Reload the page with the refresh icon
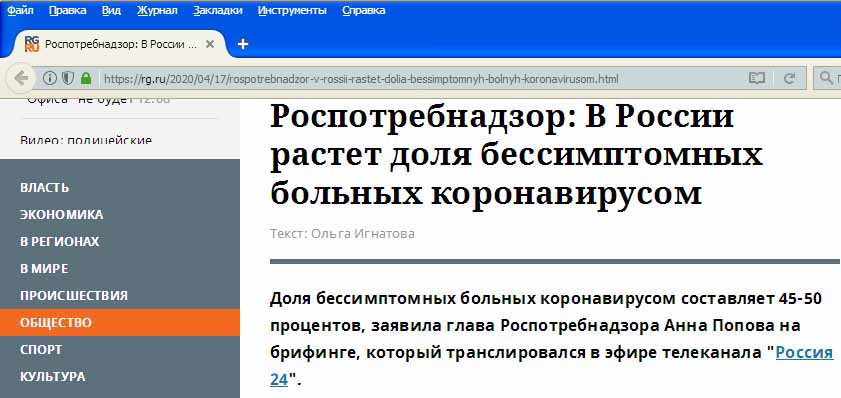The width and height of the screenshot is (841, 398). point(789,79)
